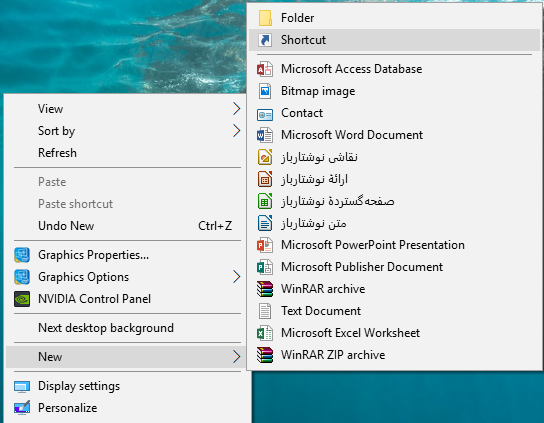Click the Contact card icon
Image resolution: width=544 pixels, height=423 pixels.
click(x=265, y=113)
